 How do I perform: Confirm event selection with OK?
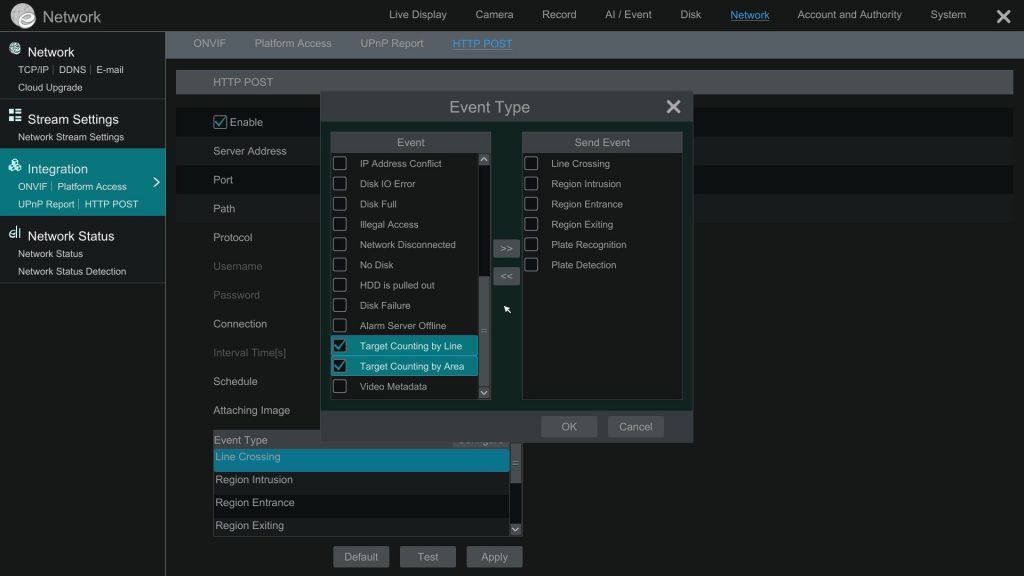coord(568,426)
